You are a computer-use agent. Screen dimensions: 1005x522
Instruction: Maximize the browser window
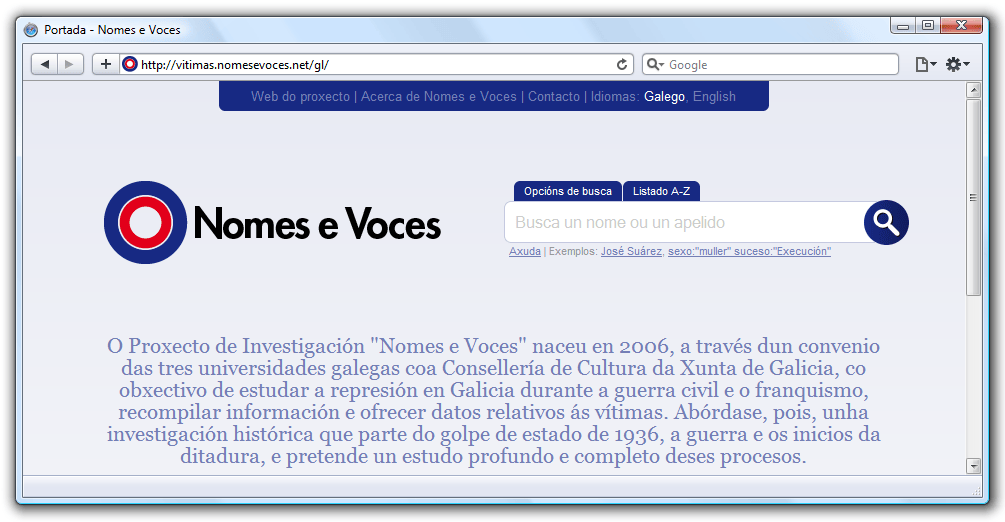[927, 26]
